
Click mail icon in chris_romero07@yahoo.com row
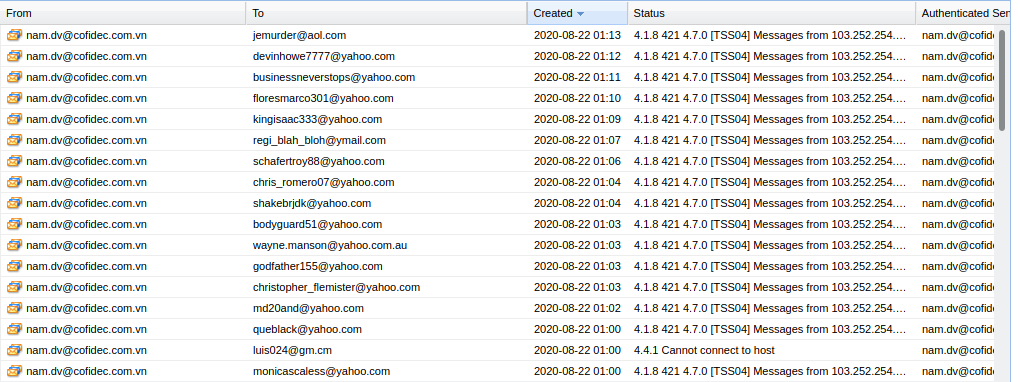point(14,182)
